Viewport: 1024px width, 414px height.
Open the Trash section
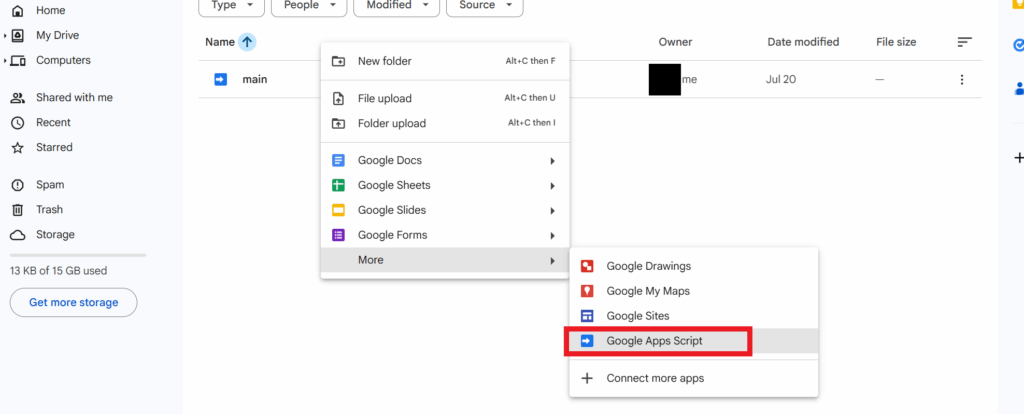coord(50,210)
